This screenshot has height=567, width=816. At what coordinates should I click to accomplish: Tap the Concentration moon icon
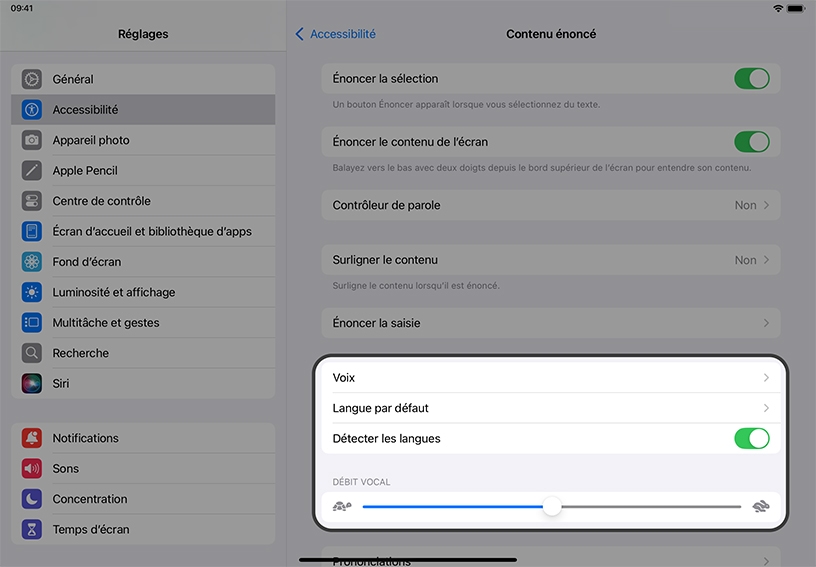[32, 499]
